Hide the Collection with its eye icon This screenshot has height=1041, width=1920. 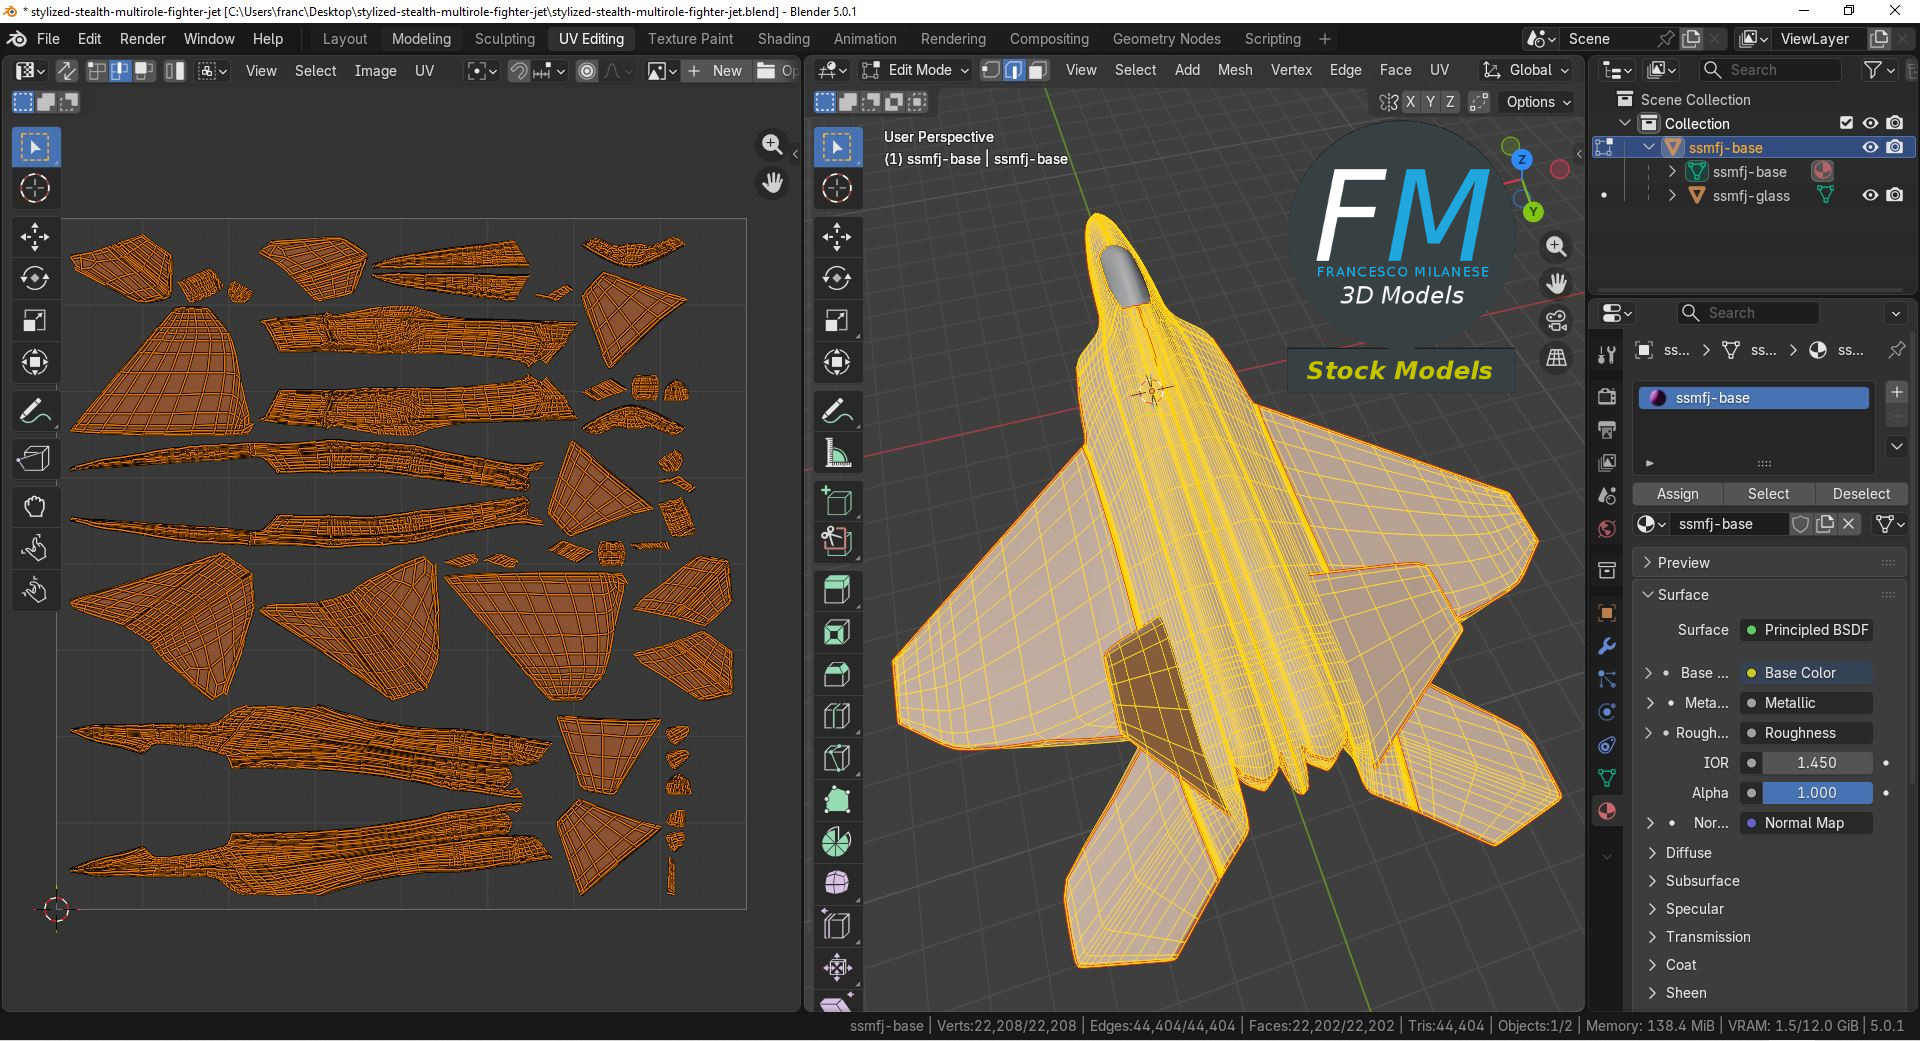point(1870,123)
